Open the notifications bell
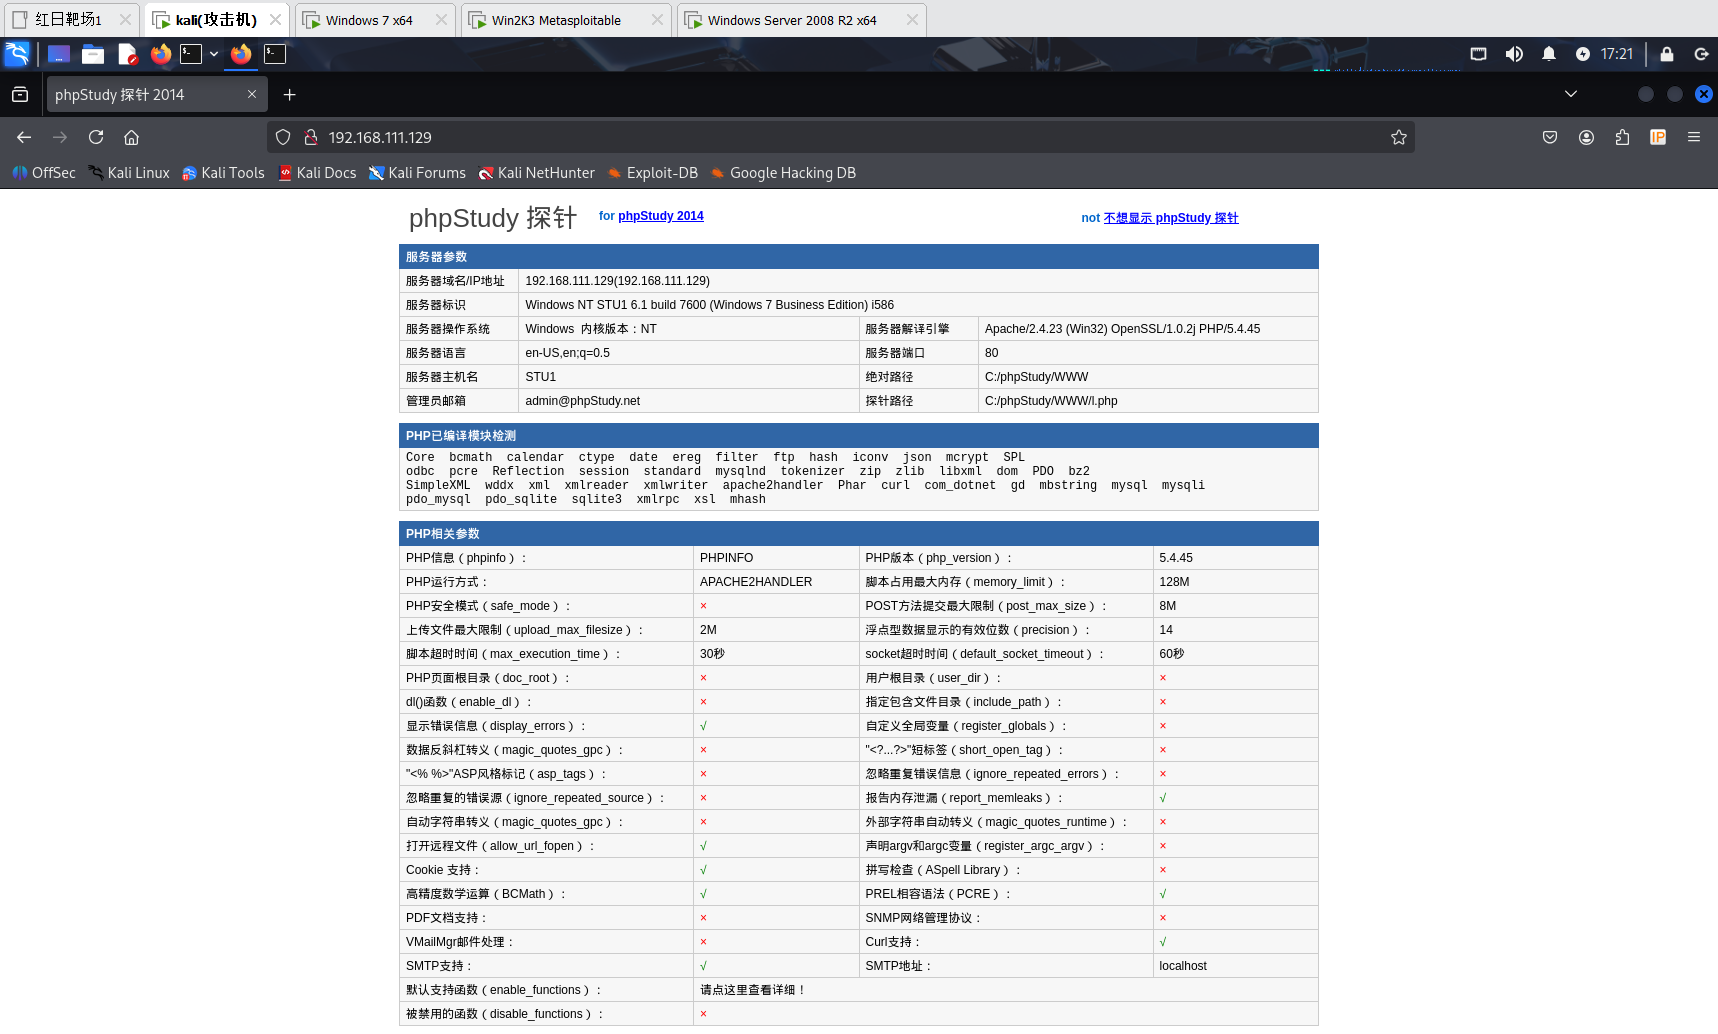 pos(1549,54)
